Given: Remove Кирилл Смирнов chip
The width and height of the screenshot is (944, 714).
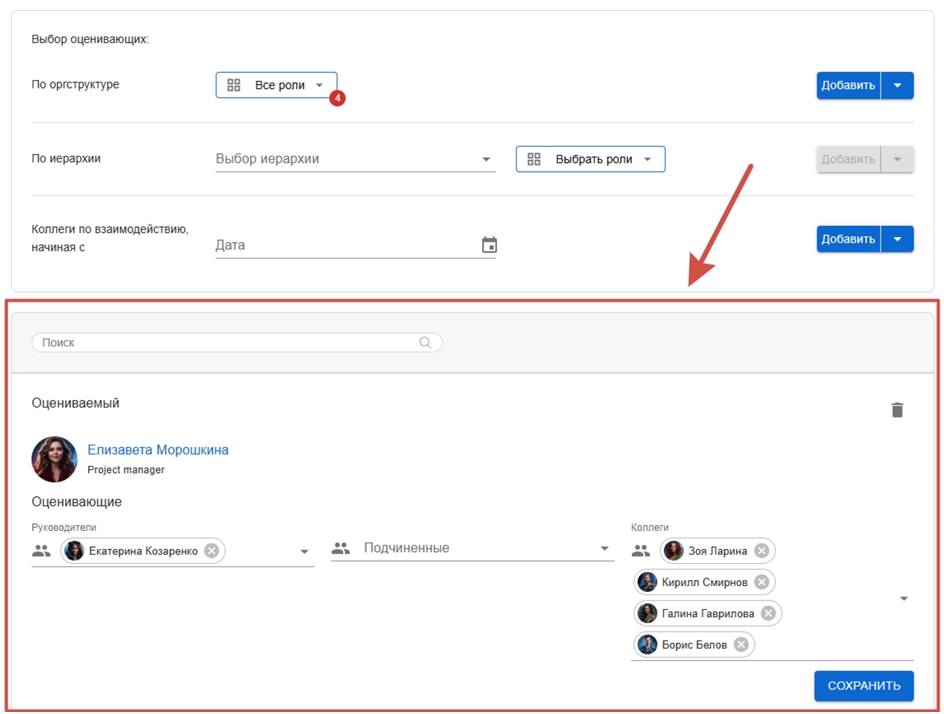Looking at the screenshot, I should pos(761,582).
